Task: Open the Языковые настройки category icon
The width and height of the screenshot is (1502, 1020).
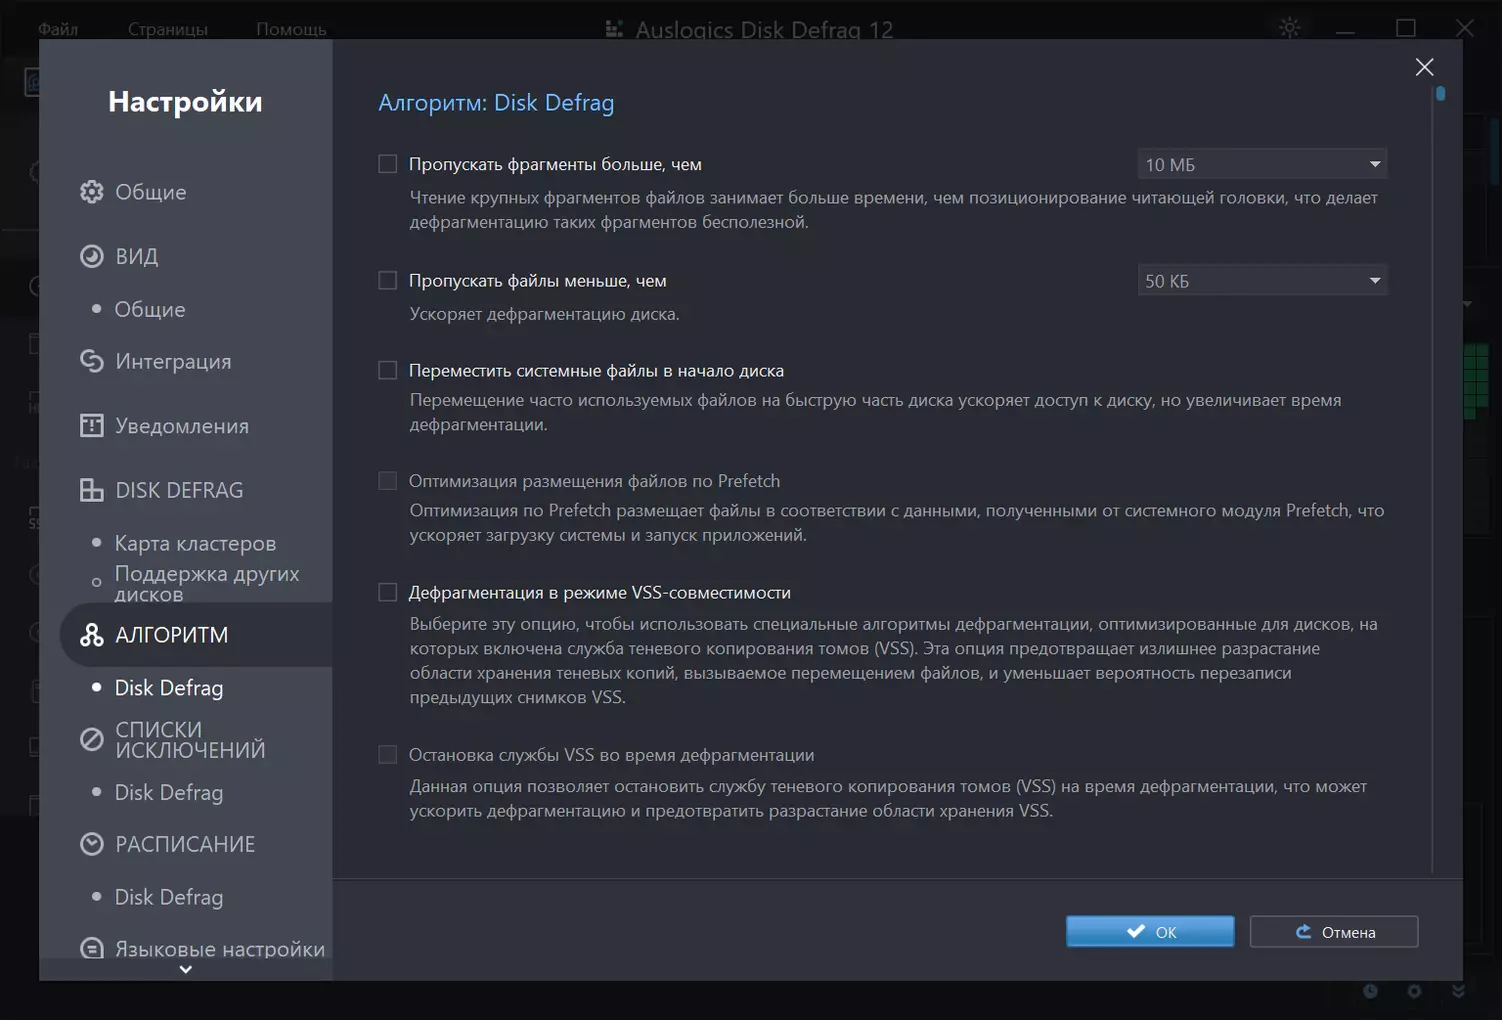Action: (92, 948)
